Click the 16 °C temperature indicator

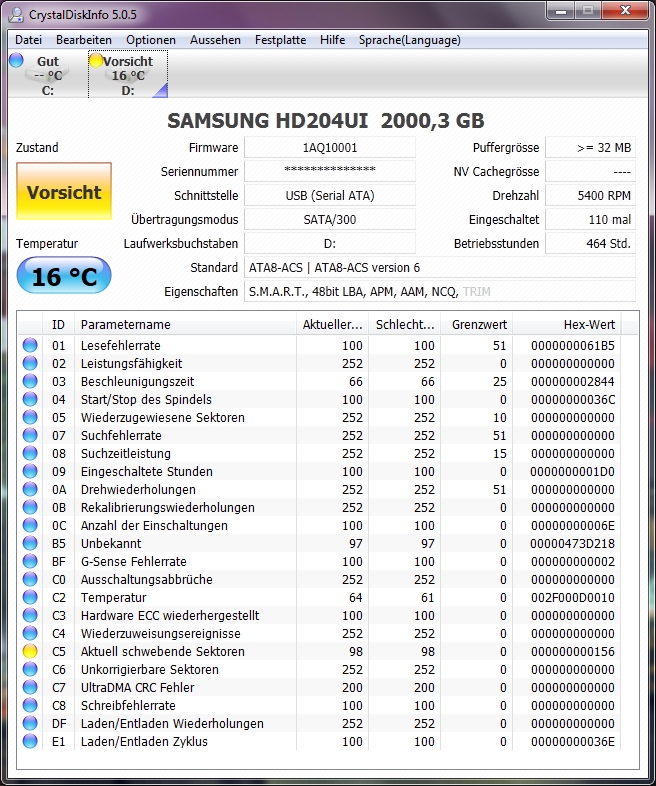tap(64, 276)
